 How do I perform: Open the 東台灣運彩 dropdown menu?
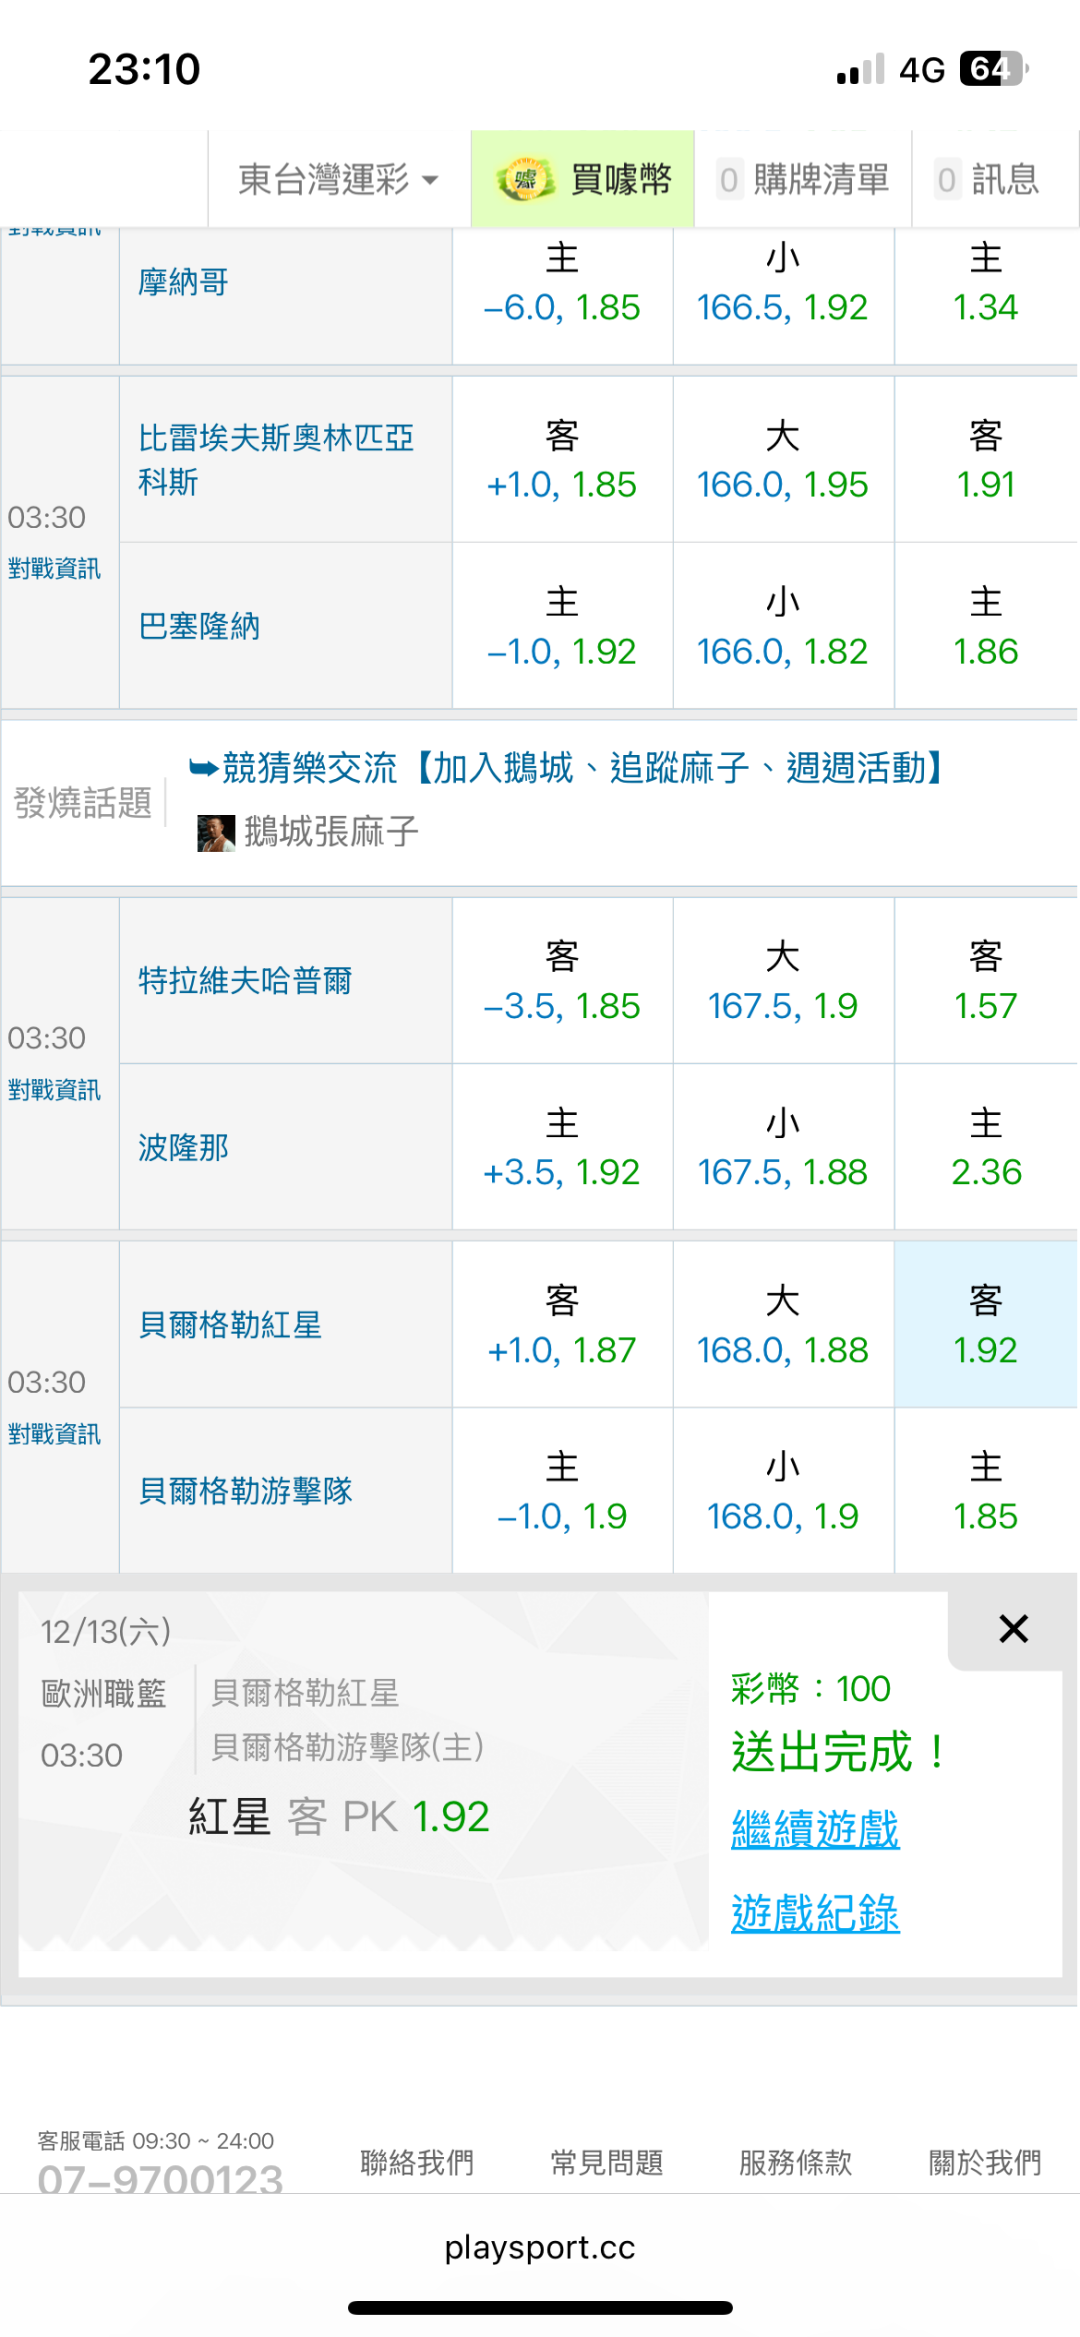pyautogui.click(x=338, y=180)
